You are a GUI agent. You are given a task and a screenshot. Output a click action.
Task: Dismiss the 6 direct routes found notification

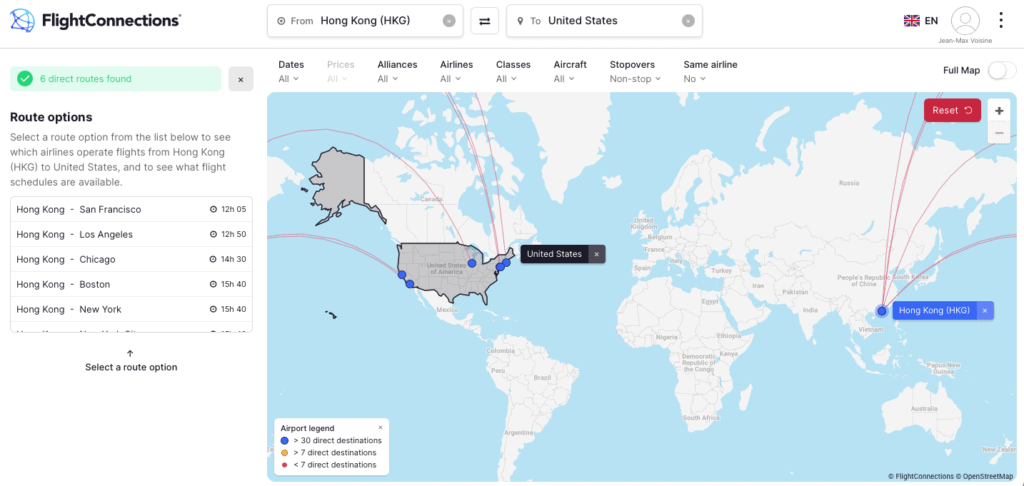point(241,79)
